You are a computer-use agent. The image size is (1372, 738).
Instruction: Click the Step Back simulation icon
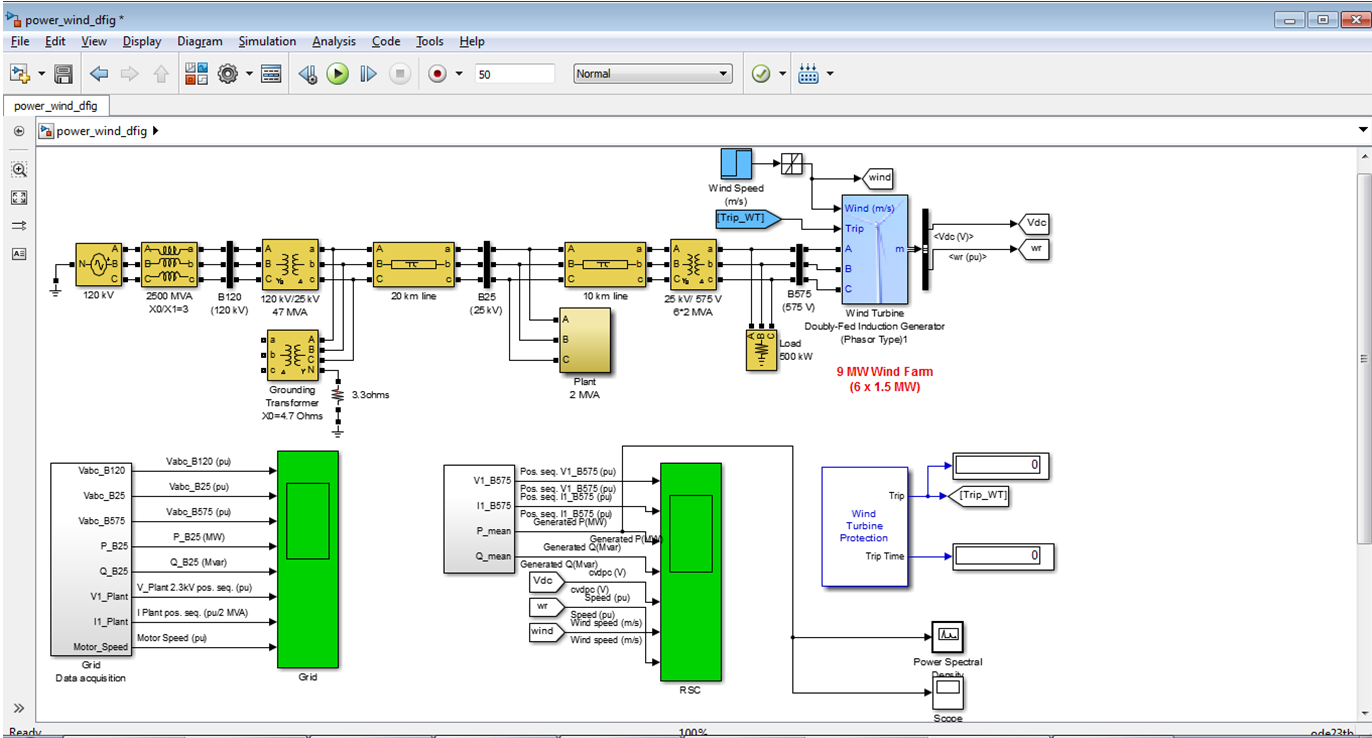308,74
